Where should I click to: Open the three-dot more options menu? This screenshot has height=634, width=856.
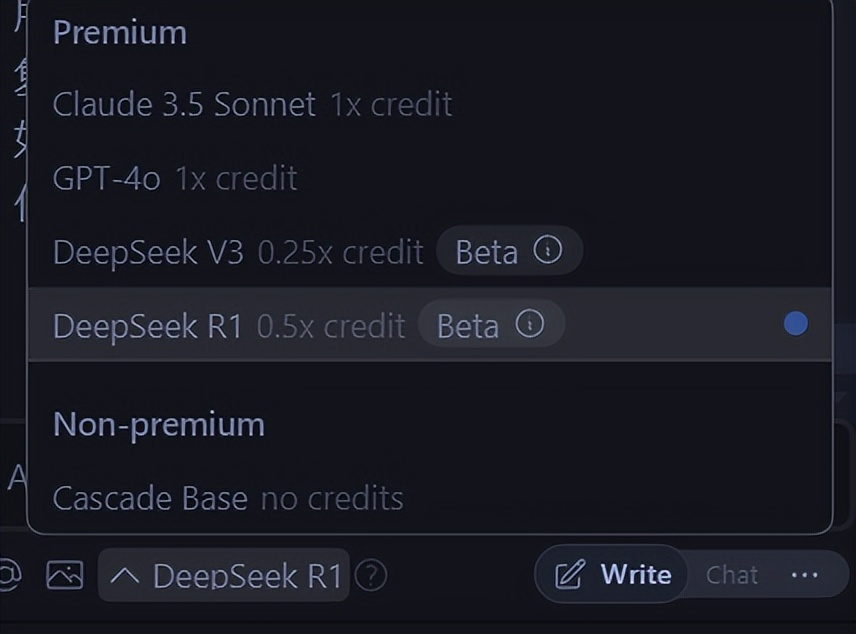point(804,575)
